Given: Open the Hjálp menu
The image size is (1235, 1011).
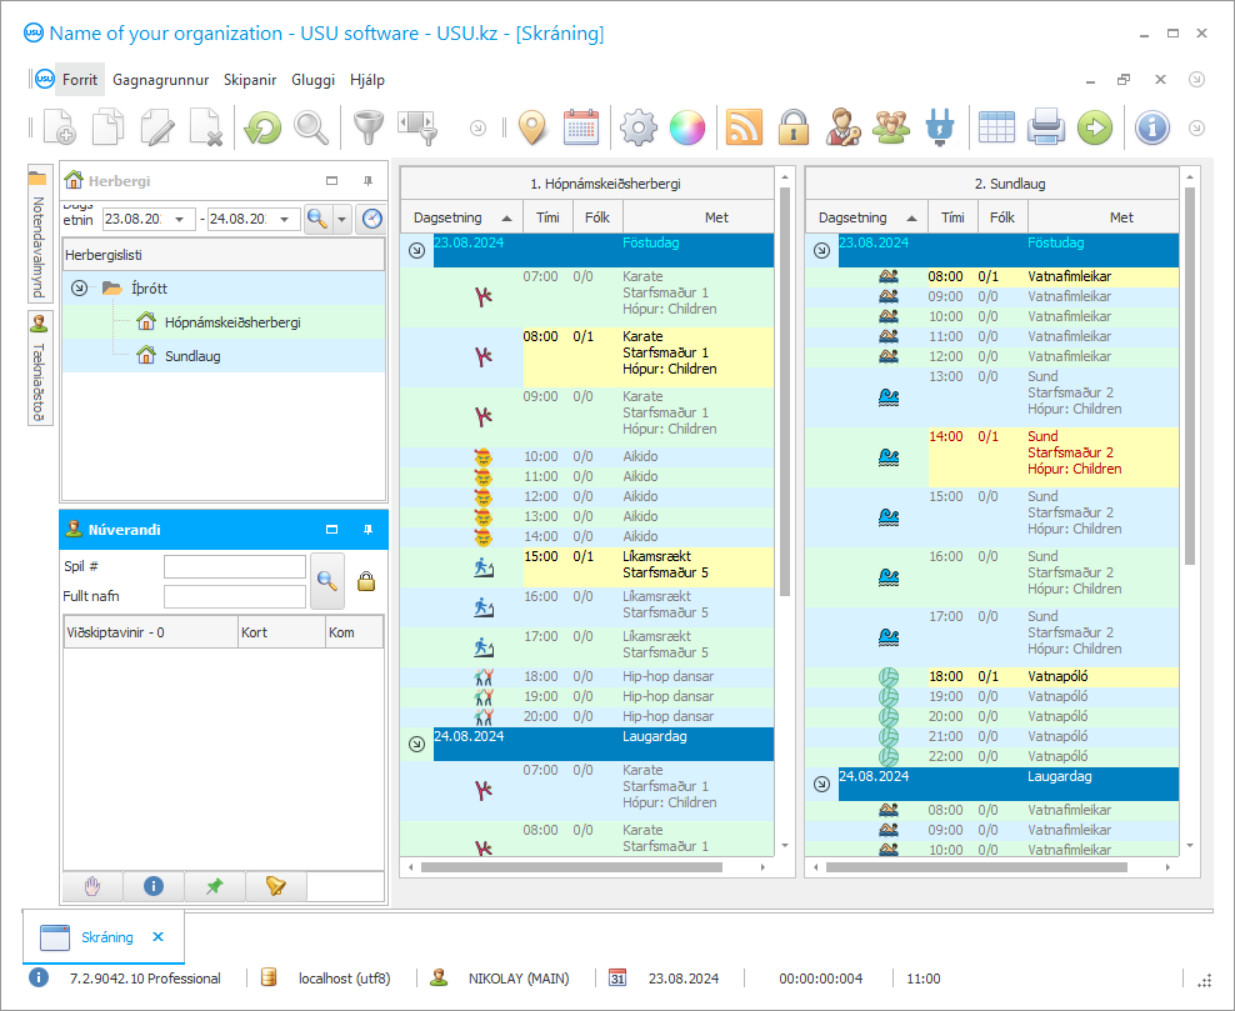Looking at the screenshot, I should point(367,80).
